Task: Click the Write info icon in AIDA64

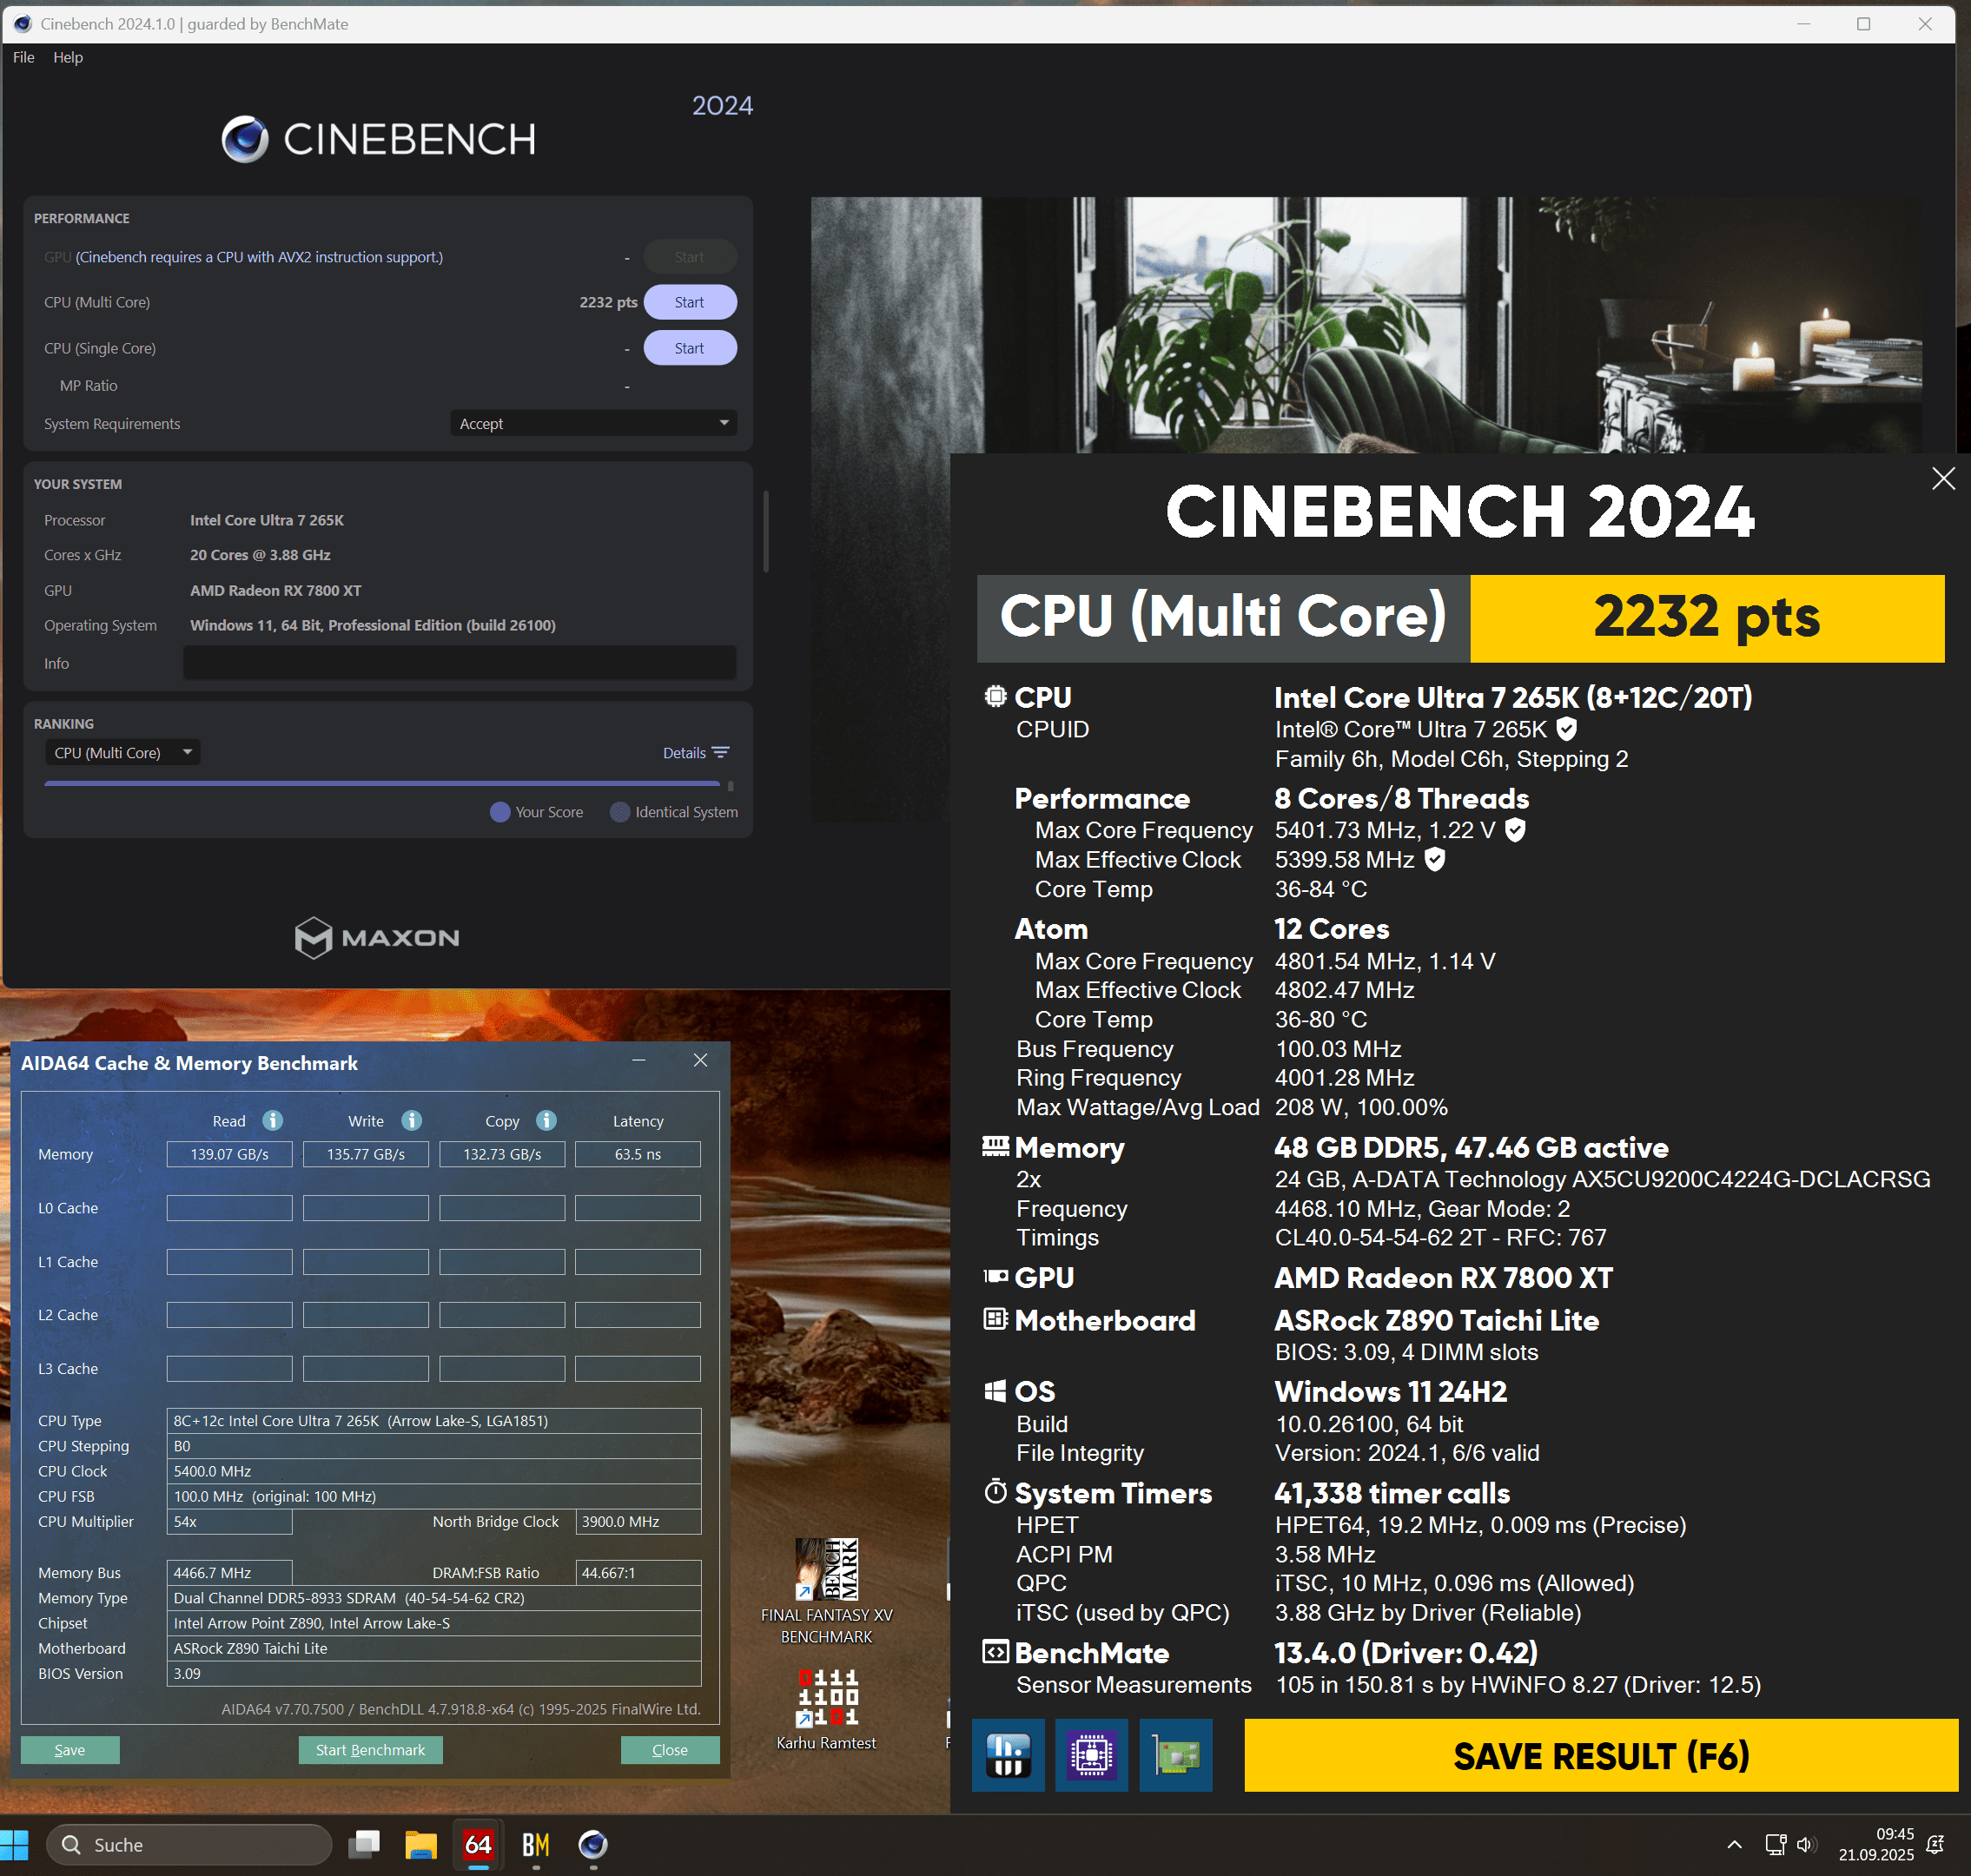Action: (411, 1120)
